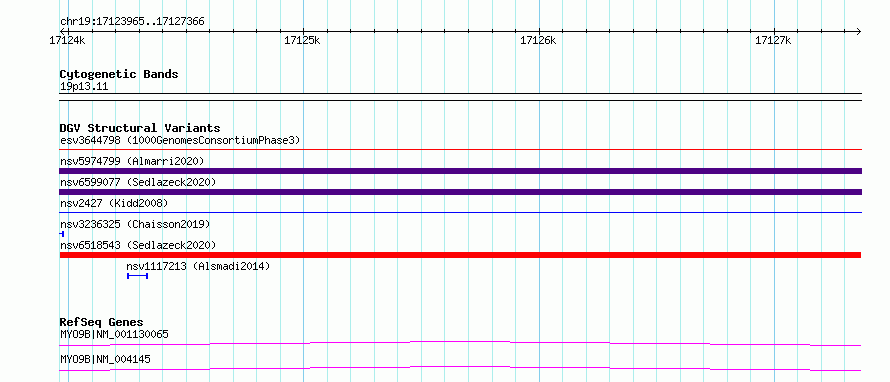Click the small blue nsv3236325 variant glyph
The width and height of the screenshot is (890, 382).
coord(62,234)
